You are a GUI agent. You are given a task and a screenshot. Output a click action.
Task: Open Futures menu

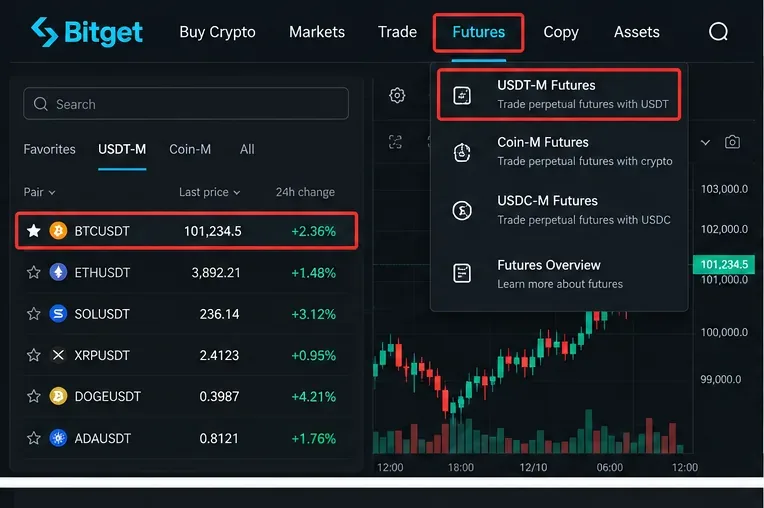478,32
